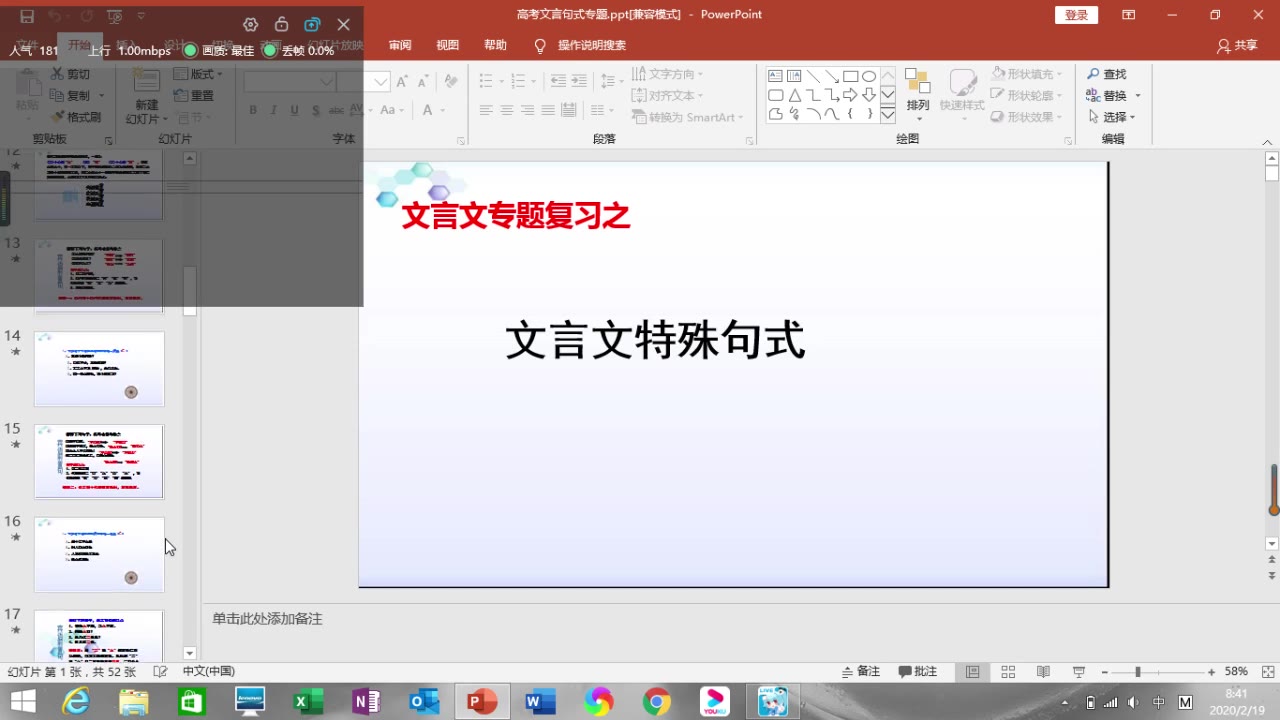Viewport: 1280px width, 720px height.
Task: Open the quick access toolbar customize dropdown
Action: [x=141, y=16]
